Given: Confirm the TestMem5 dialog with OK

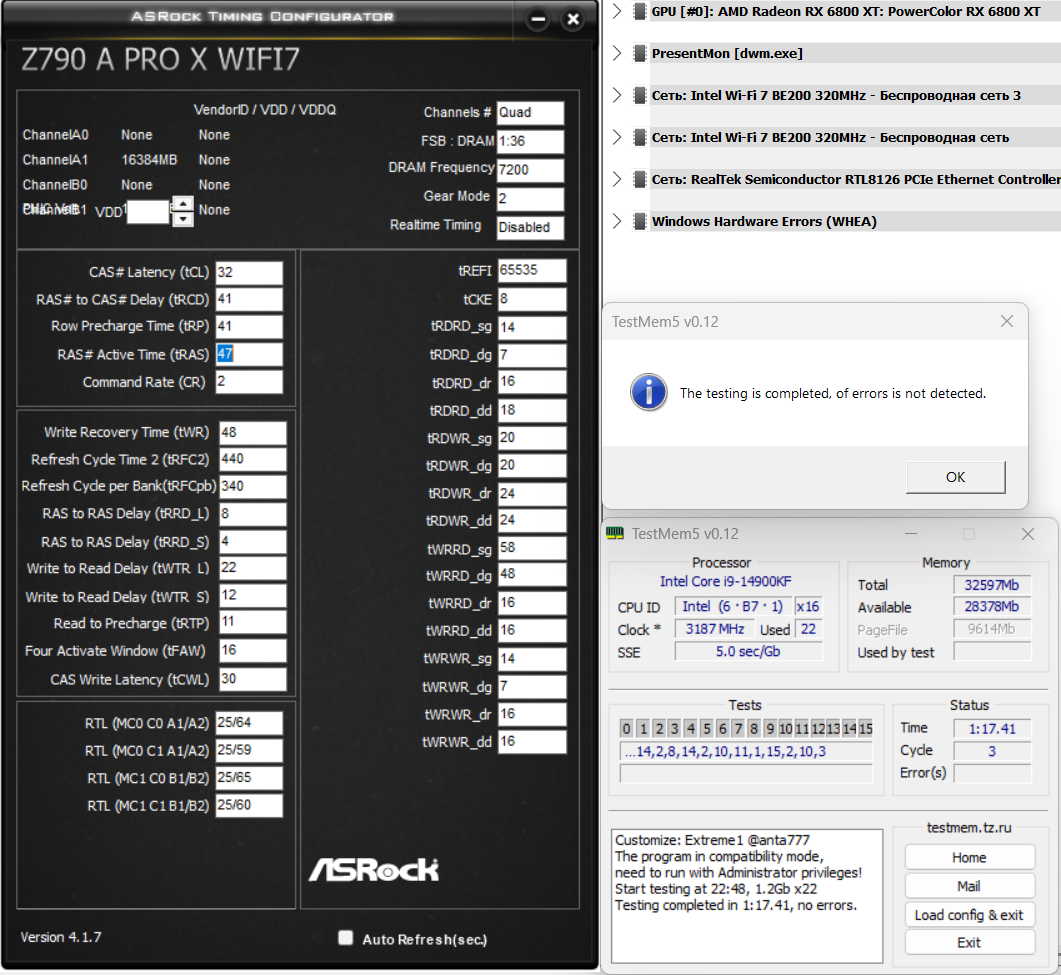Looking at the screenshot, I should pyautogui.click(x=955, y=477).
